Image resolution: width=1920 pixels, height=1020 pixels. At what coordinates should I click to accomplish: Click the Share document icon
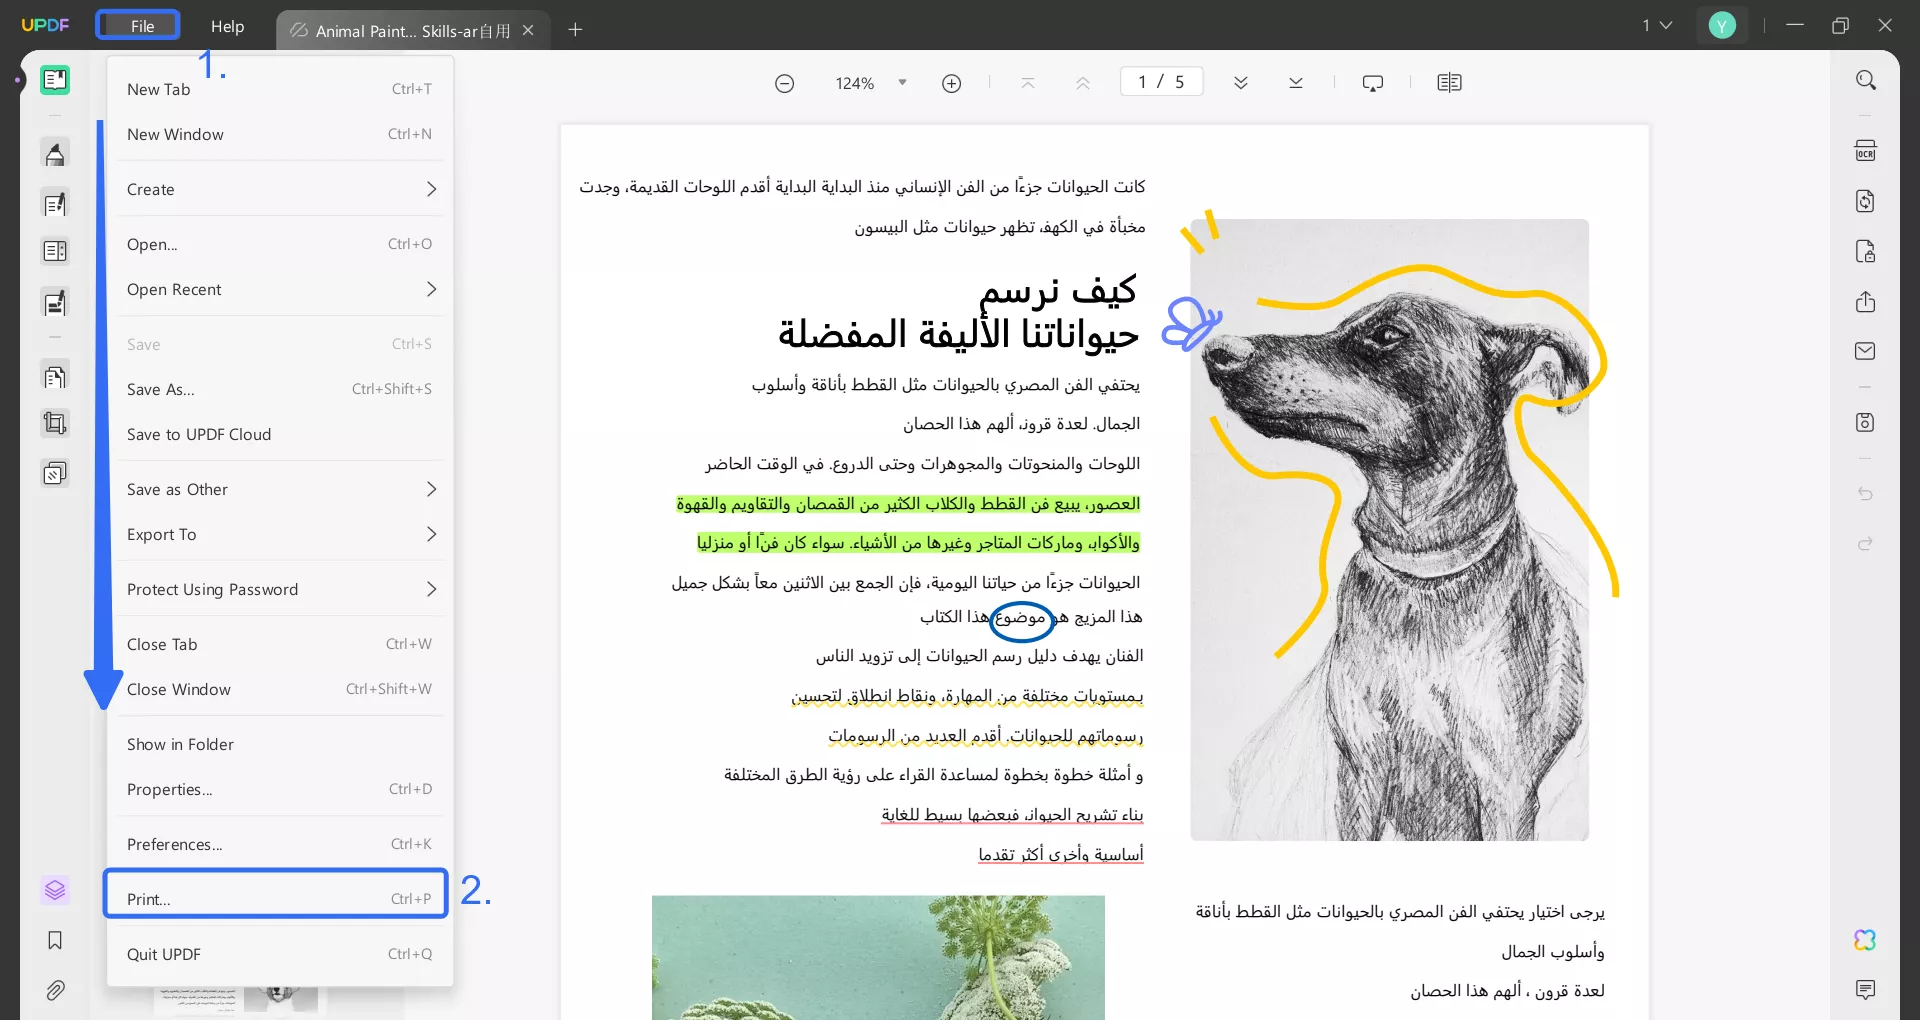coord(1866,301)
